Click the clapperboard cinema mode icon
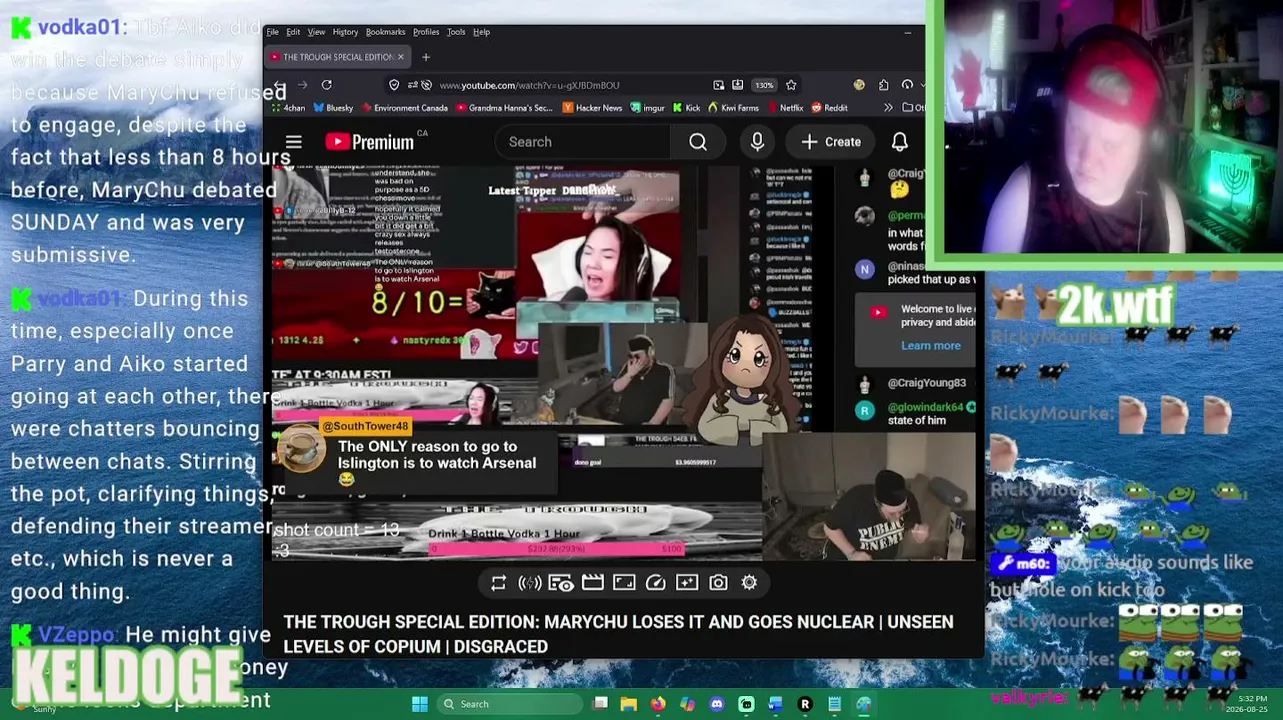The image size is (1283, 720). coord(592,583)
